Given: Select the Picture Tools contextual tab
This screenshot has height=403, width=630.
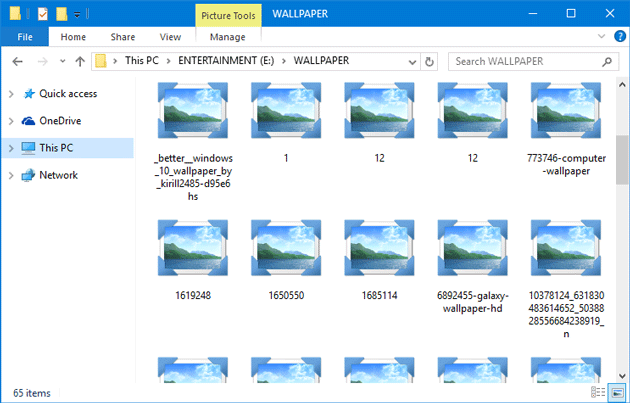Looking at the screenshot, I should (x=228, y=16).
